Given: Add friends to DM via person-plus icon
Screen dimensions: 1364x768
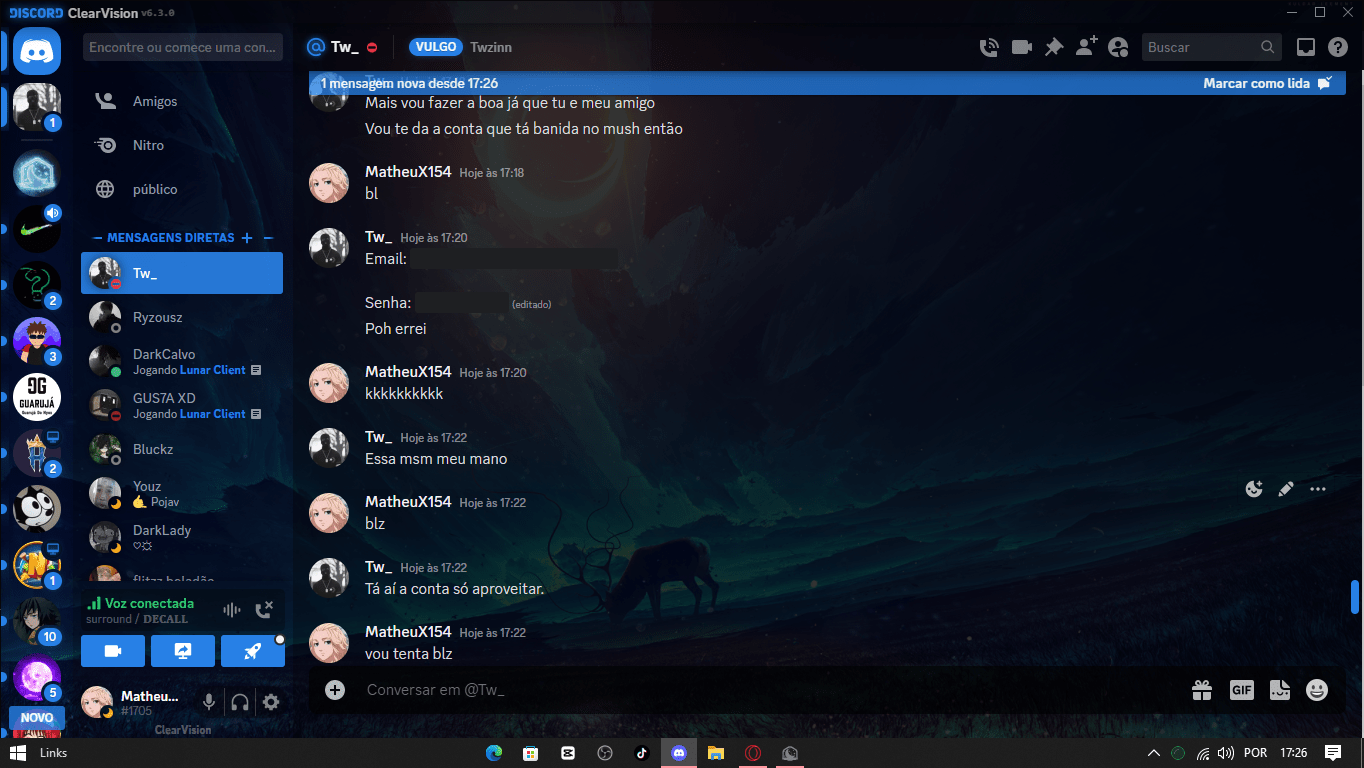Looking at the screenshot, I should click(x=1086, y=46).
